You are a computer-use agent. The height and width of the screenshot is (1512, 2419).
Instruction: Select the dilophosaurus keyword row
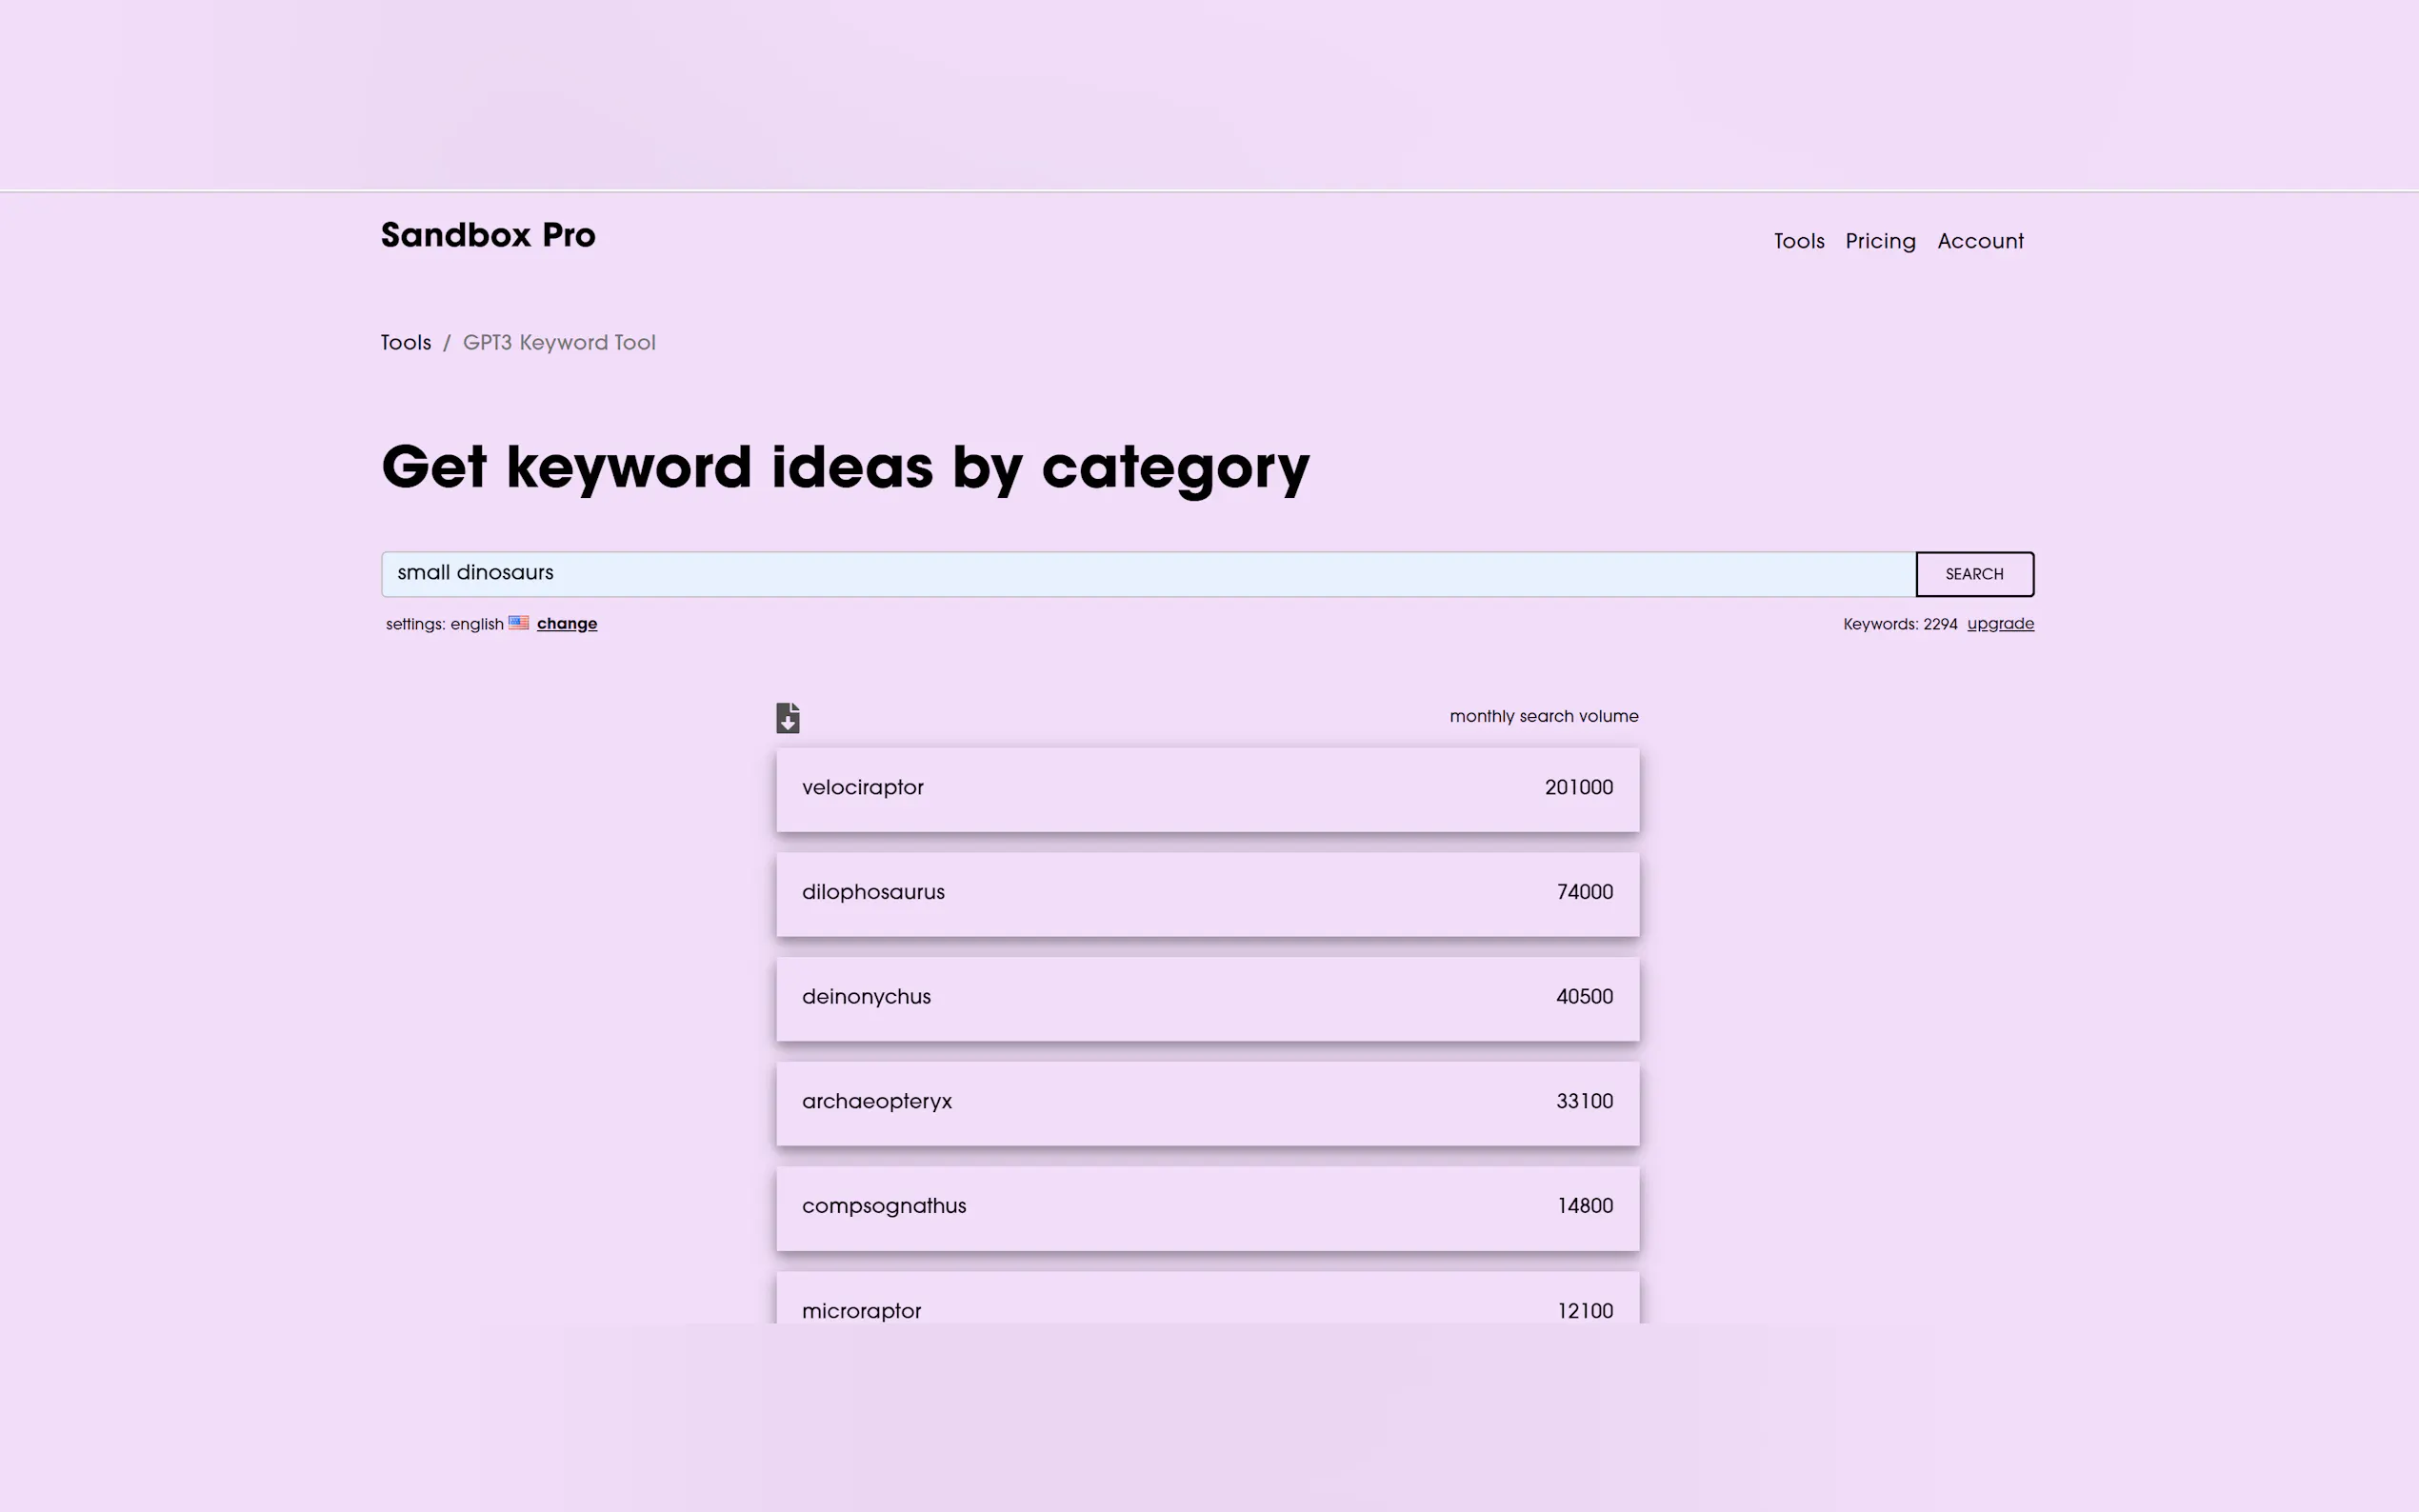1207,893
